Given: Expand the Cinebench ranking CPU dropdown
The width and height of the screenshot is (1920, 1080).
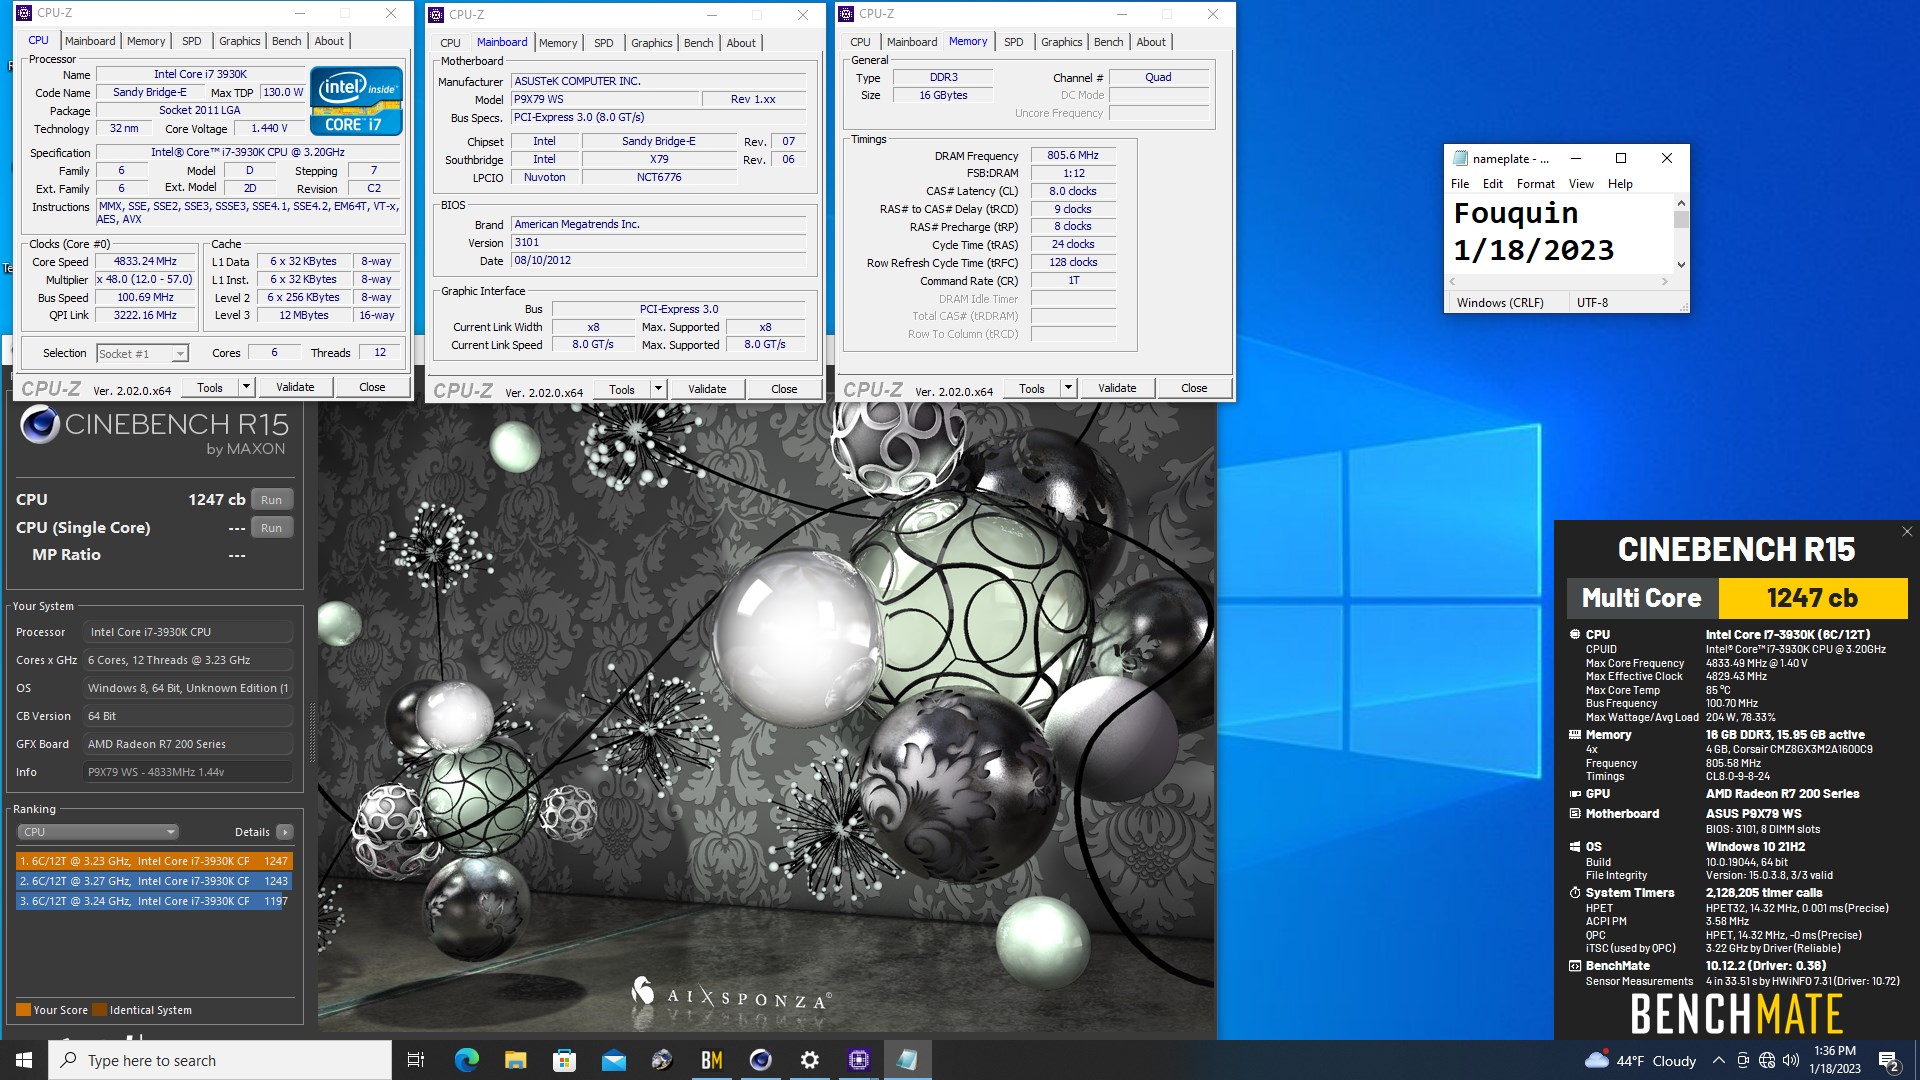Looking at the screenshot, I should 98,832.
